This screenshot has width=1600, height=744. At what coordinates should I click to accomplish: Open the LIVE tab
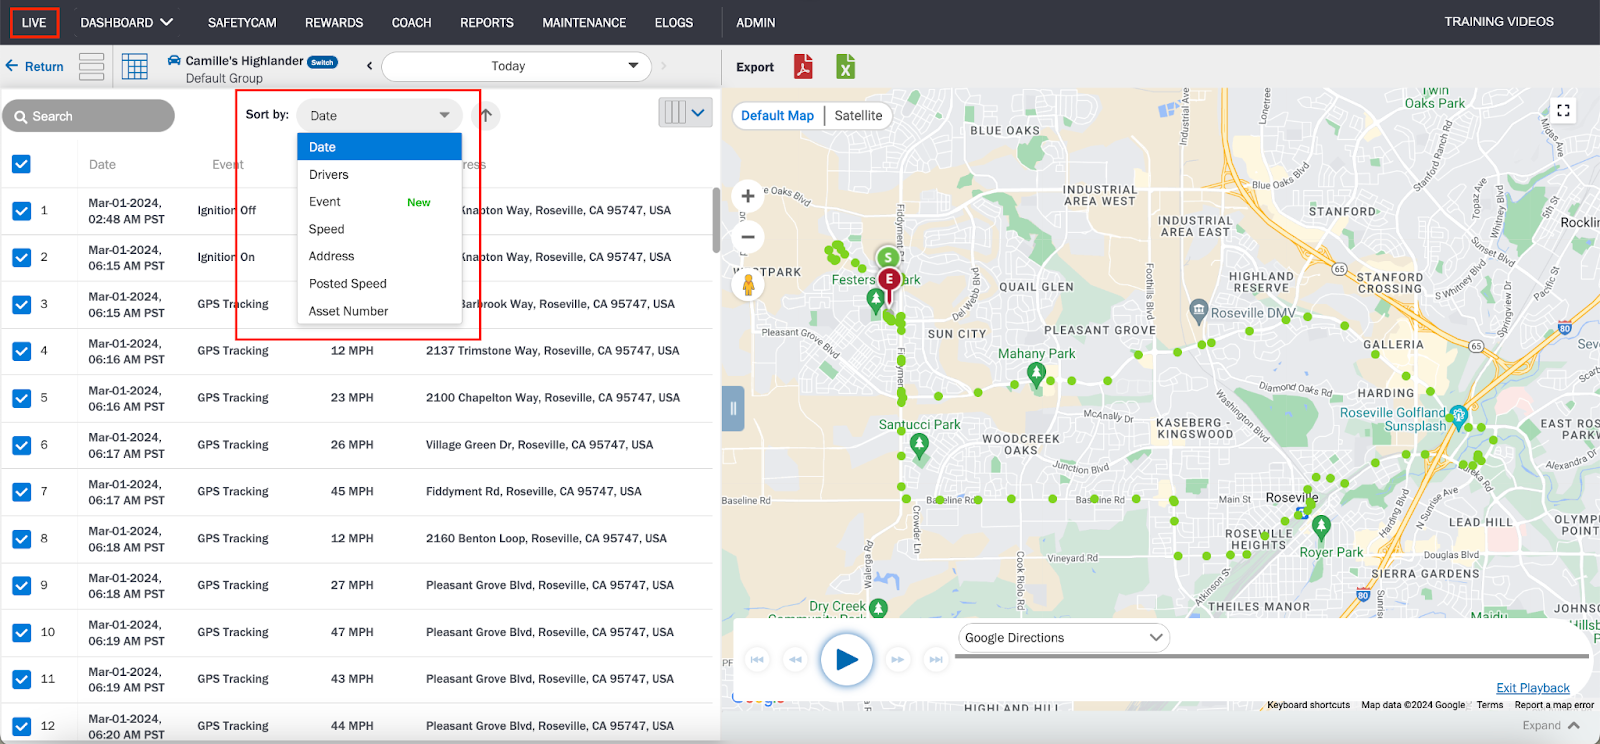click(34, 22)
